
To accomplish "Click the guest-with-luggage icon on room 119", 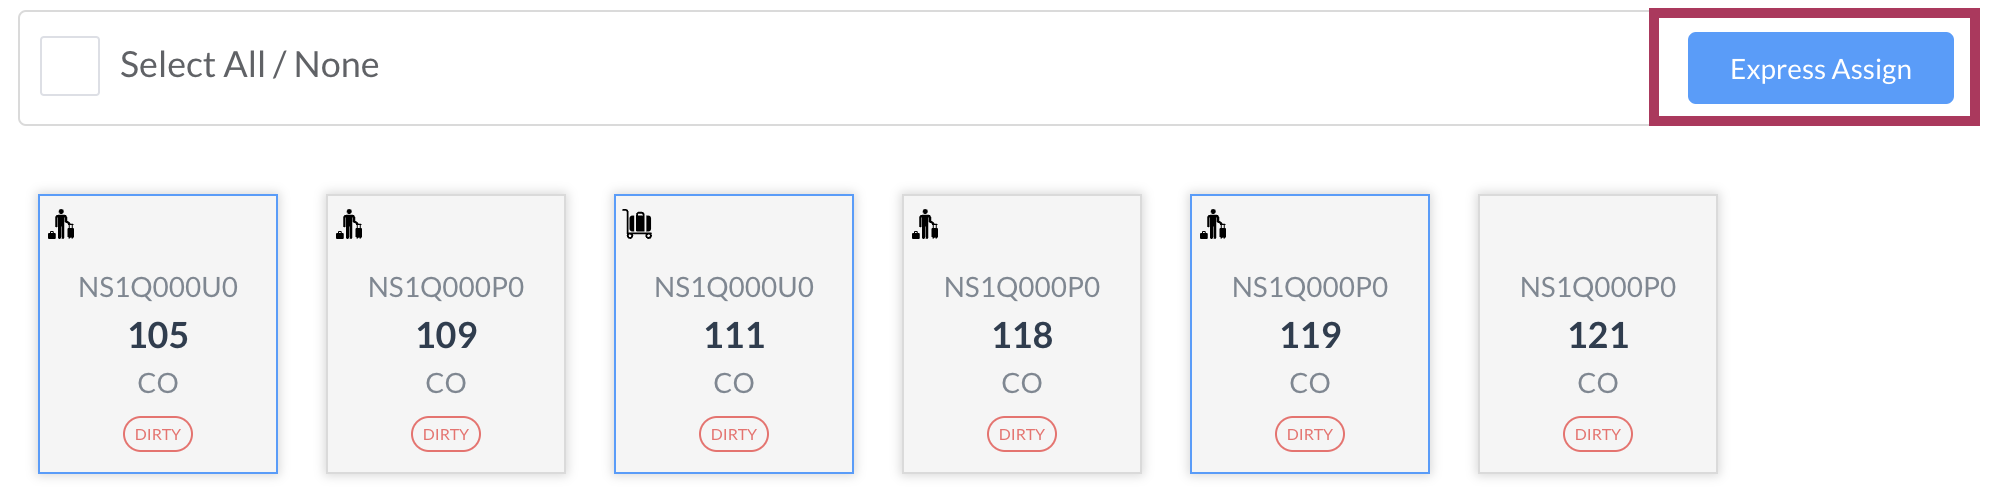I will [1214, 224].
